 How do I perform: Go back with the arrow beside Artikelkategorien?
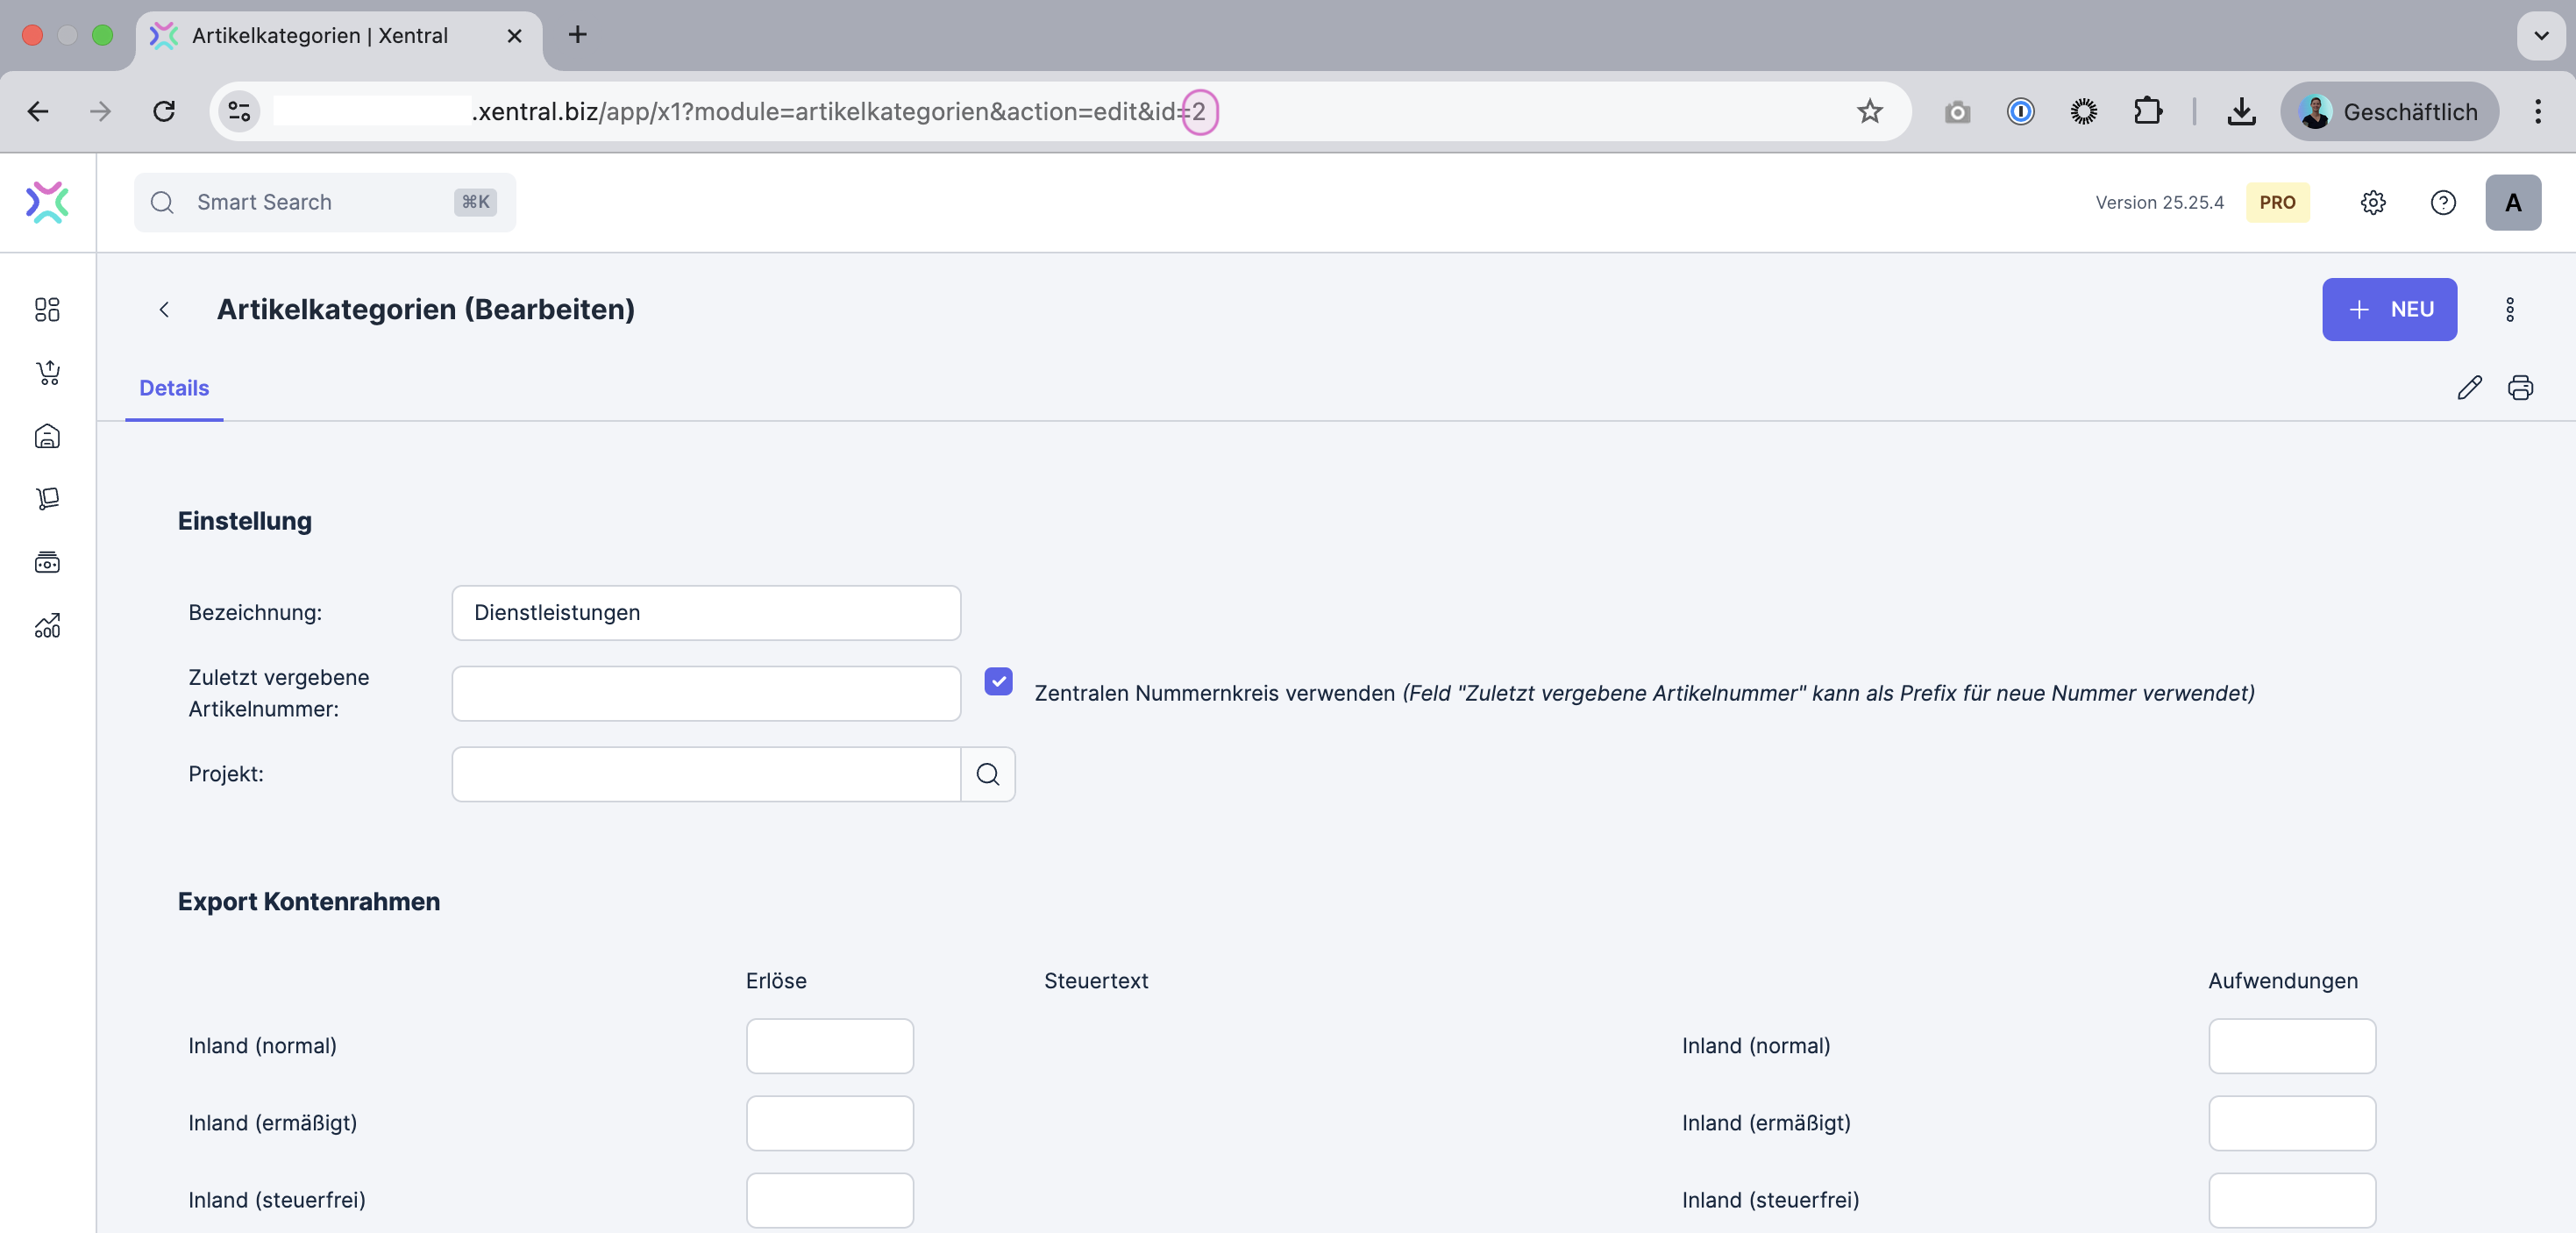(x=164, y=309)
